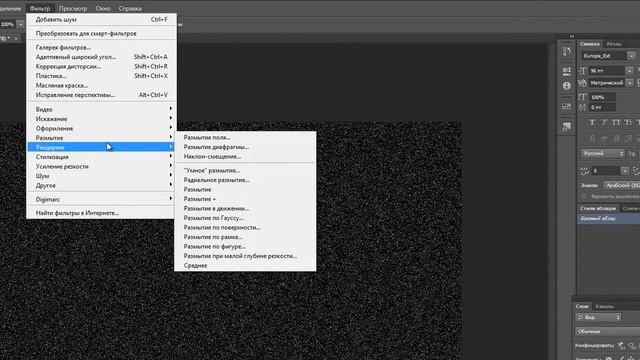Choose "Умное" размытие from submenu
Image resolution: width=640 pixels, height=360 pixels.
pyautogui.click(x=245, y=171)
